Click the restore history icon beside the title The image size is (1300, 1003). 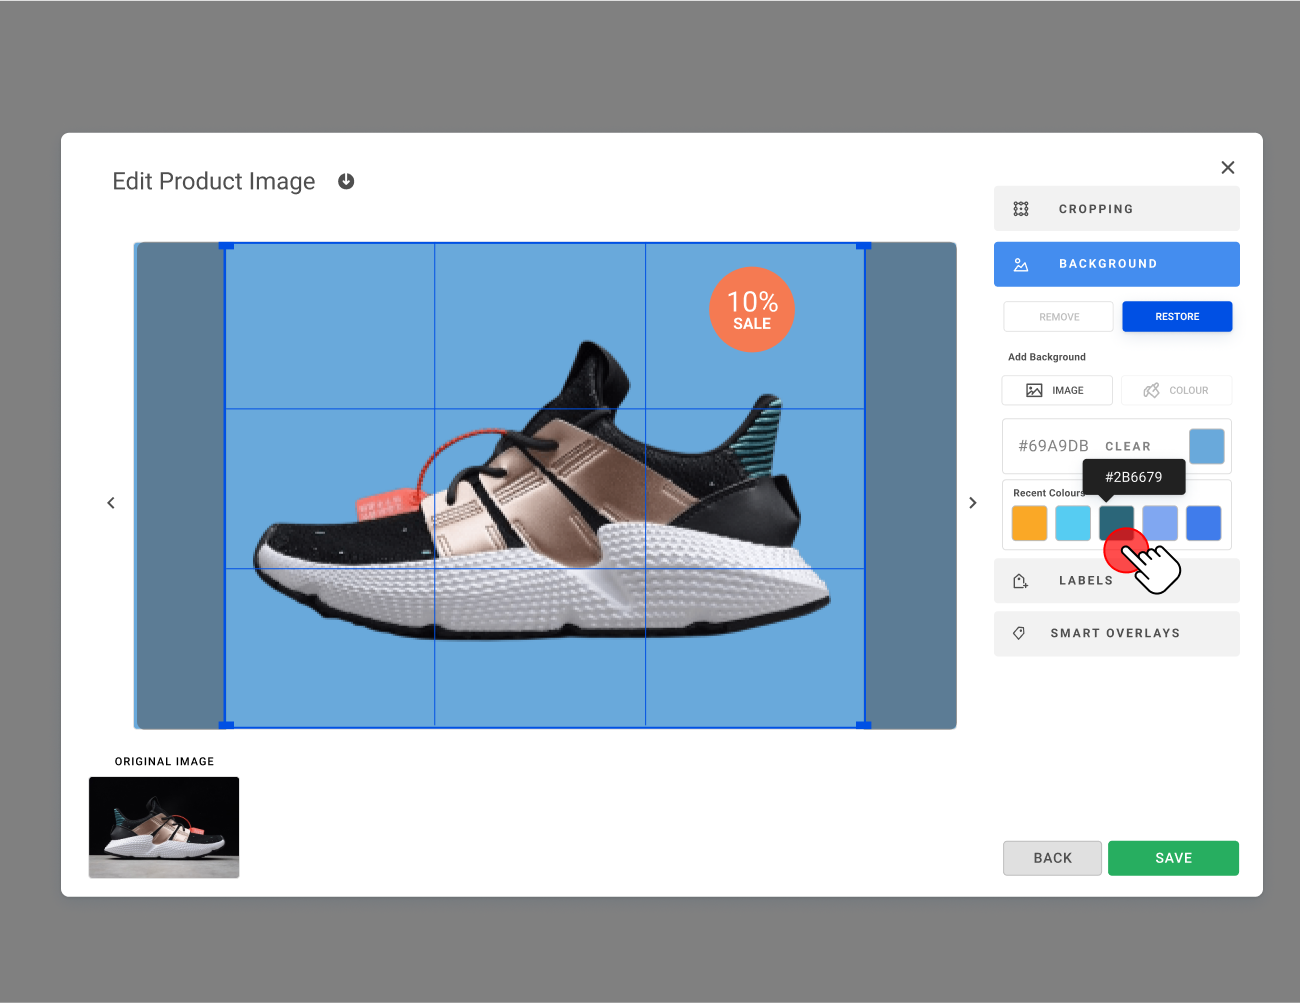coord(346,181)
